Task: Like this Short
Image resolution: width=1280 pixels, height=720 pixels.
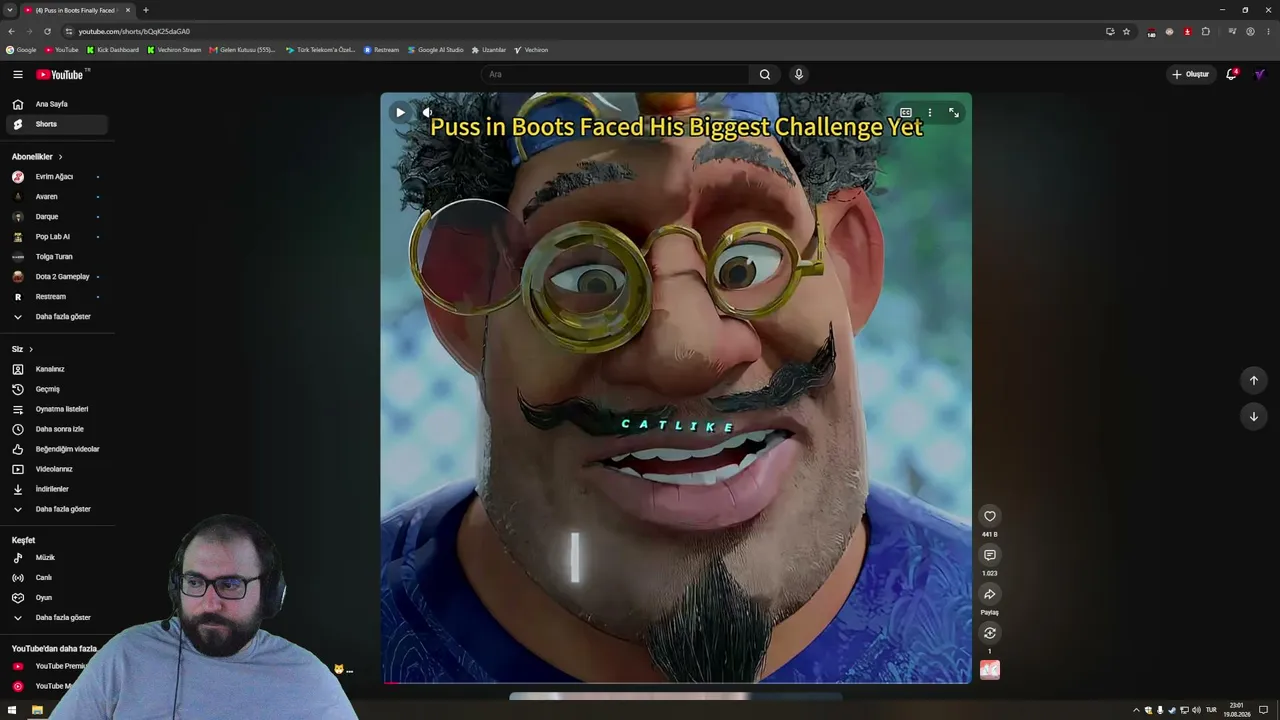Action: [990, 516]
